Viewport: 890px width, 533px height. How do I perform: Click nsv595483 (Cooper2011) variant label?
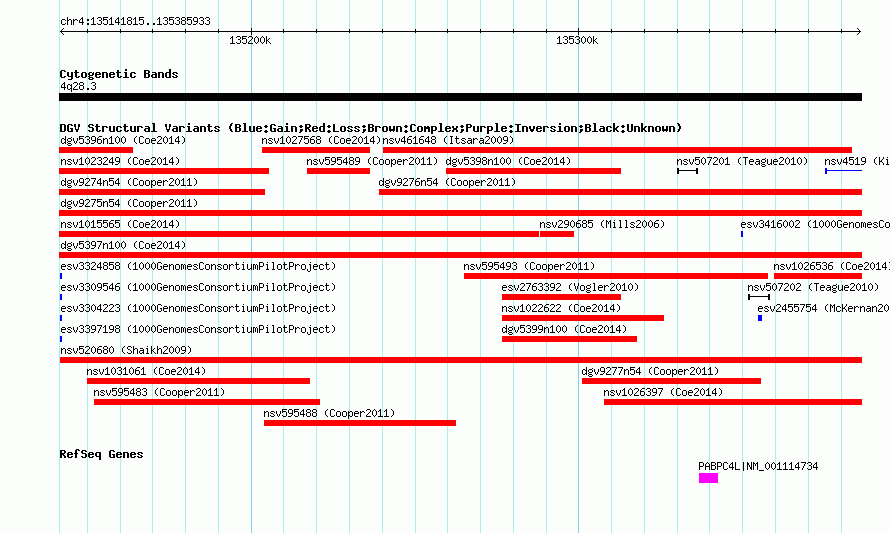pos(159,392)
